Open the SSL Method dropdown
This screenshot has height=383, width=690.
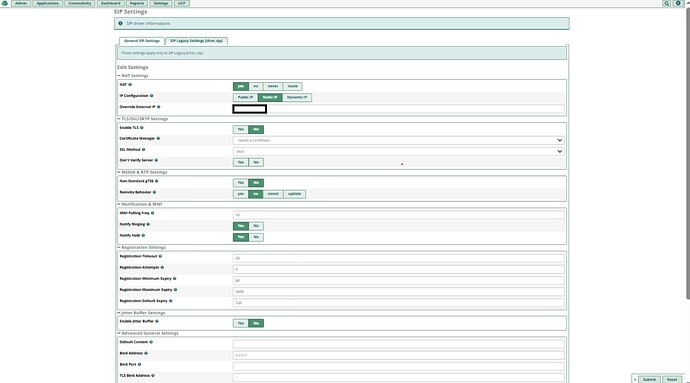pos(399,151)
